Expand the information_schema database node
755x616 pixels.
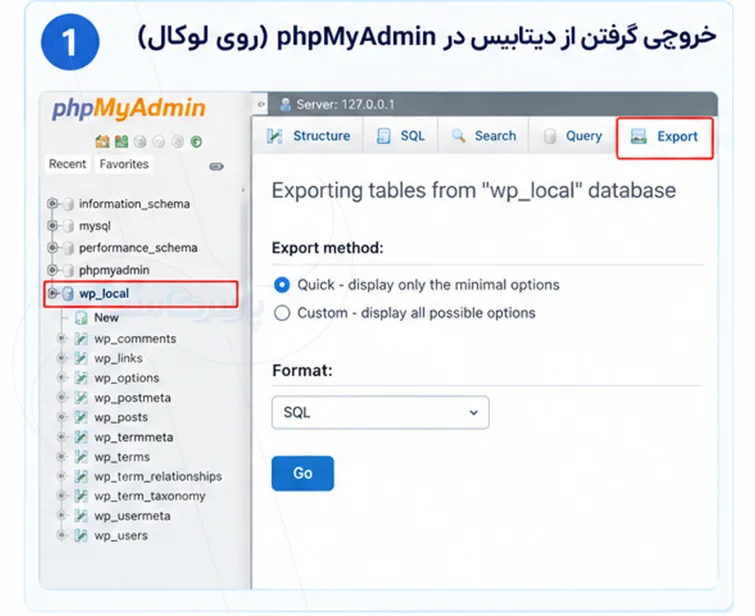click(52, 204)
